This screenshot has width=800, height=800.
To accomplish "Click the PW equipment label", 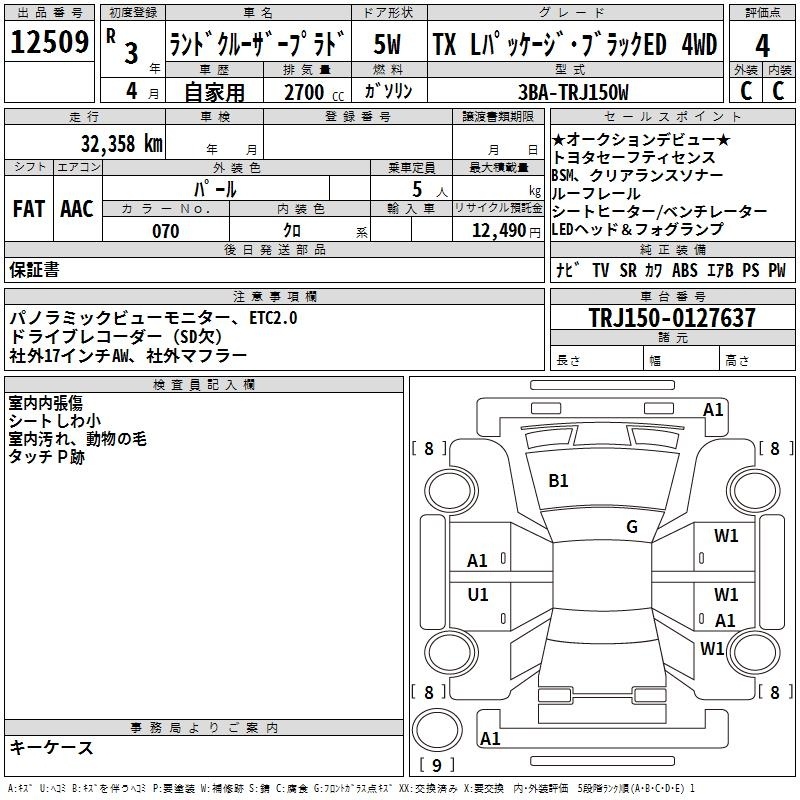I will [776, 270].
